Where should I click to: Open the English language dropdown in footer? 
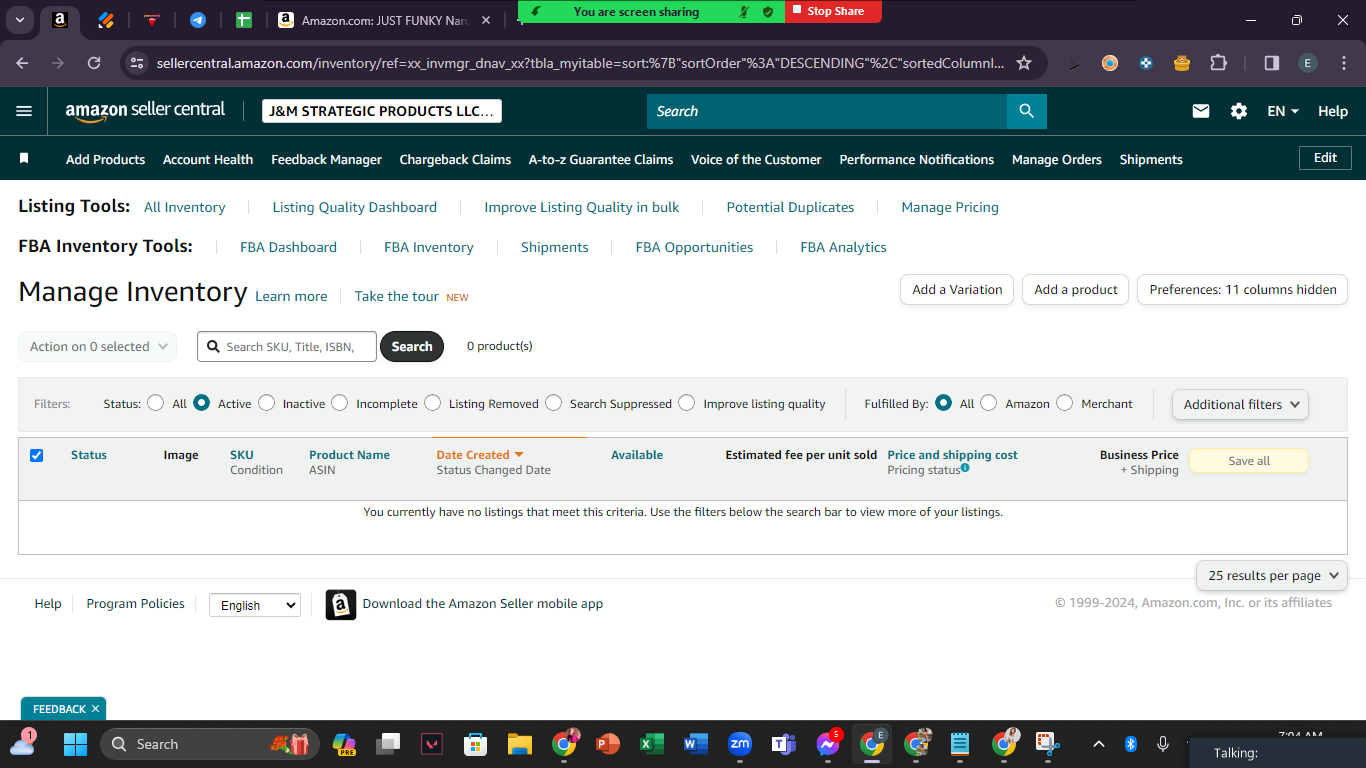point(255,605)
